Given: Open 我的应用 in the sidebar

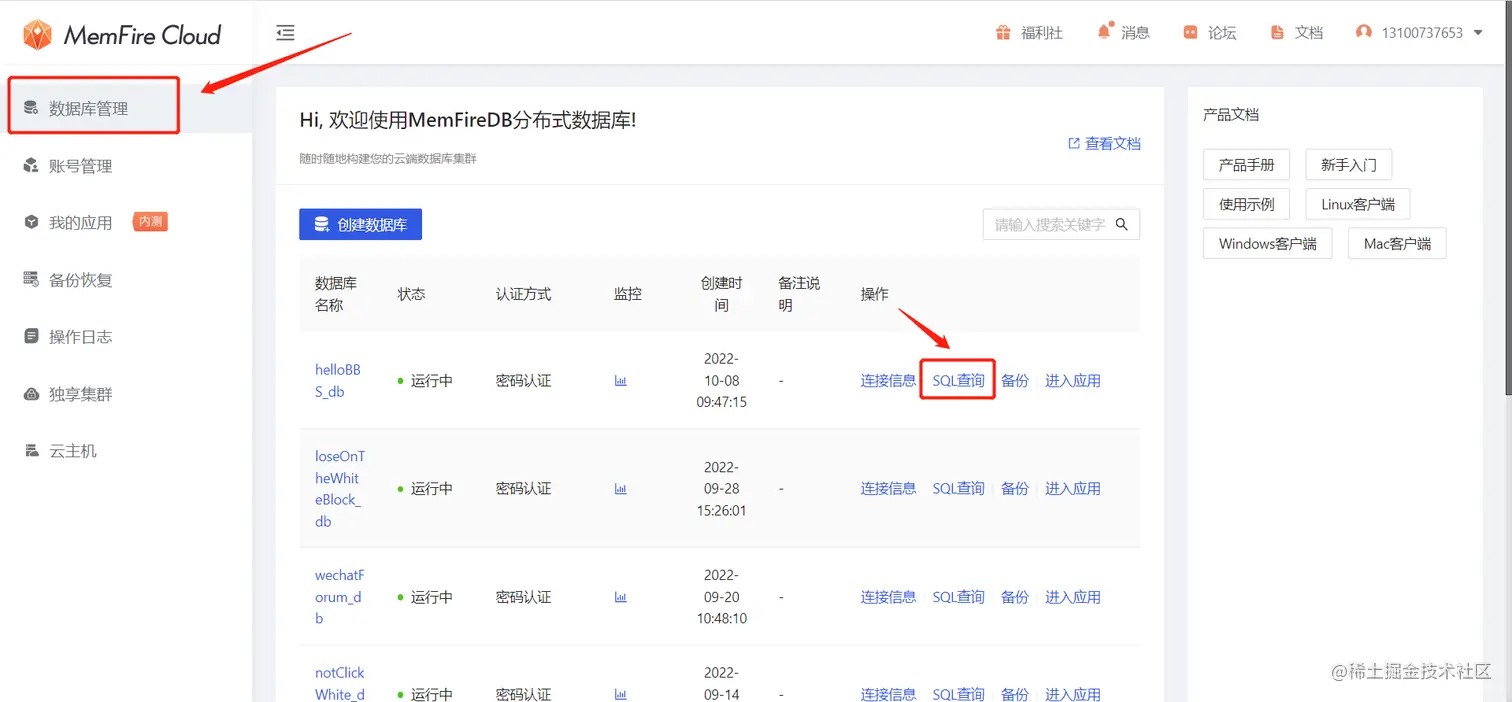Looking at the screenshot, I should coord(126,222).
